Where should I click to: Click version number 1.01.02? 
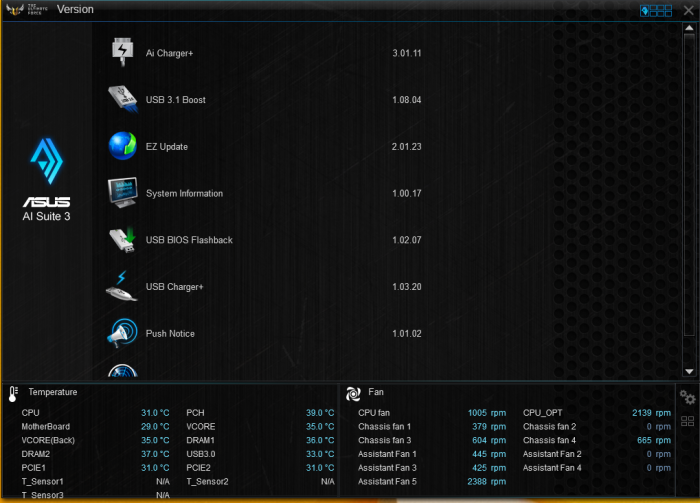tap(407, 334)
